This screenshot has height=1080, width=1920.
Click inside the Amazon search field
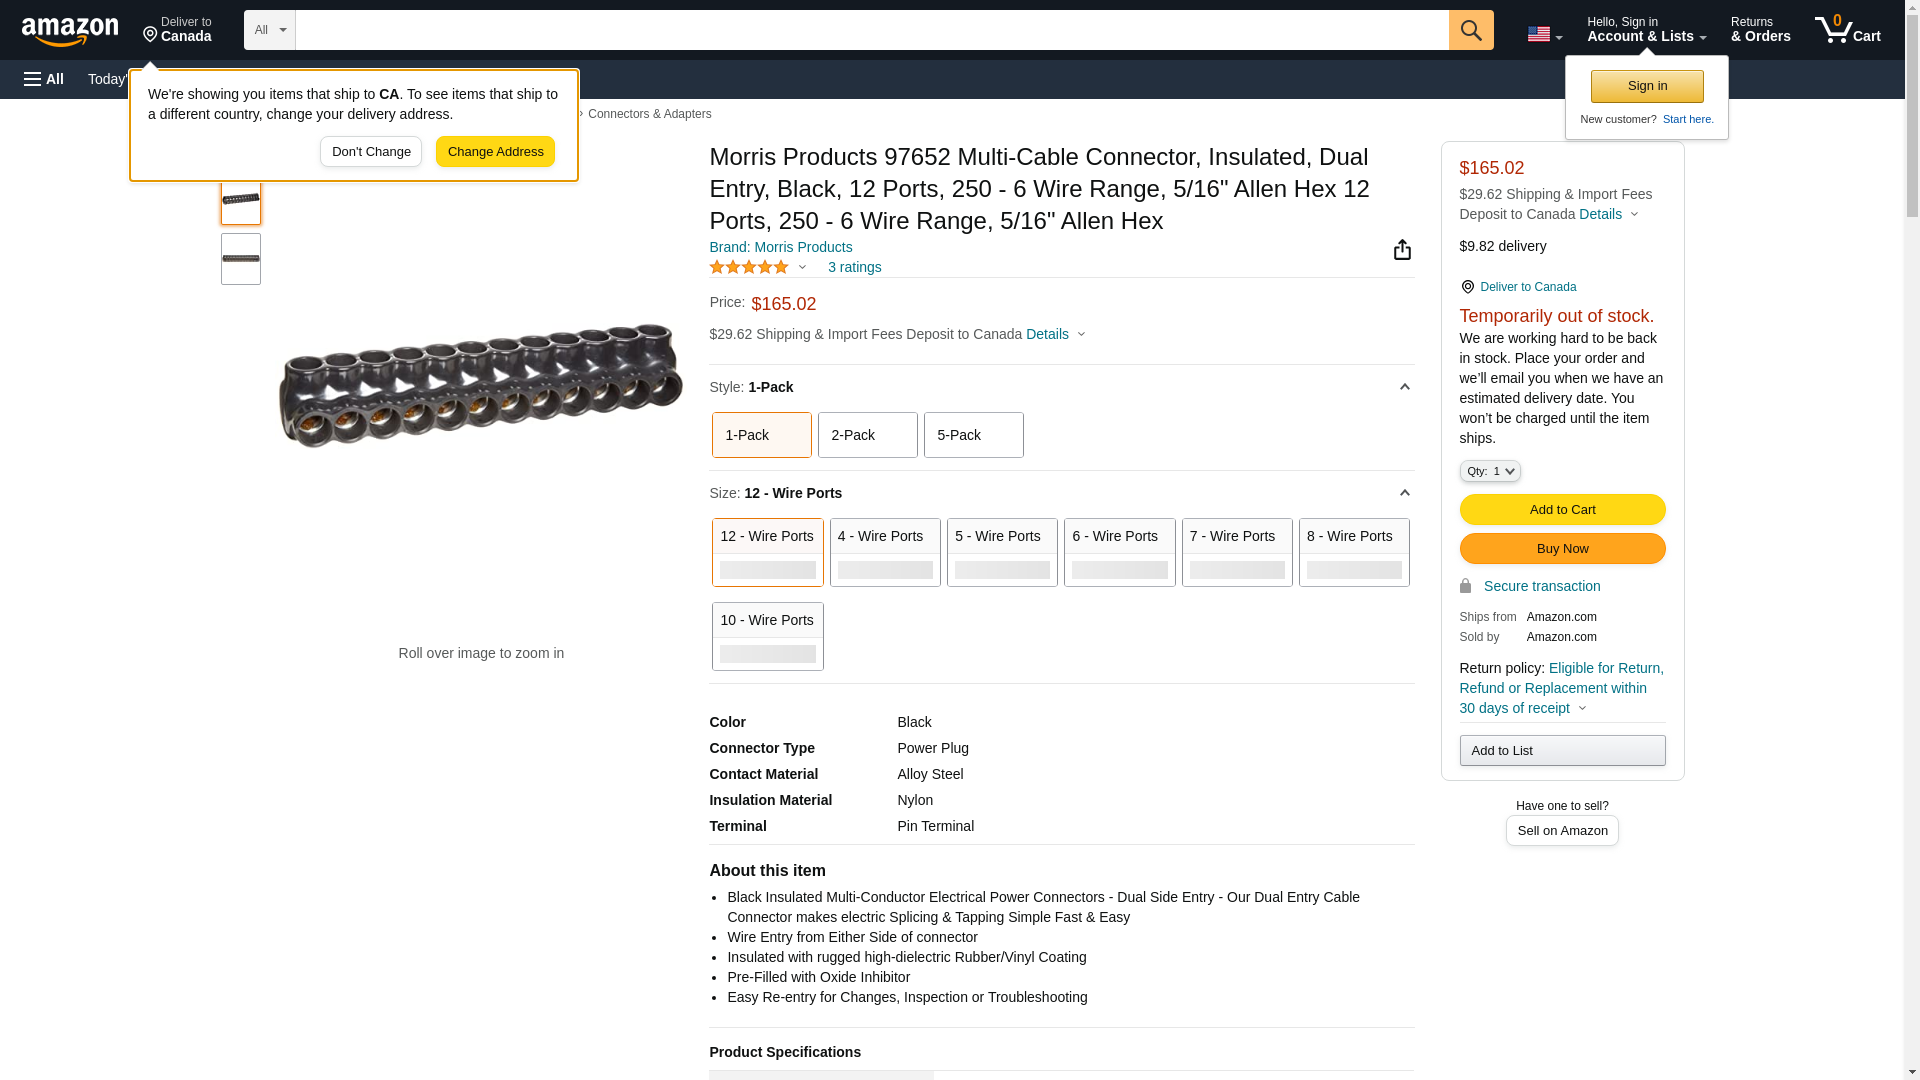(870, 30)
